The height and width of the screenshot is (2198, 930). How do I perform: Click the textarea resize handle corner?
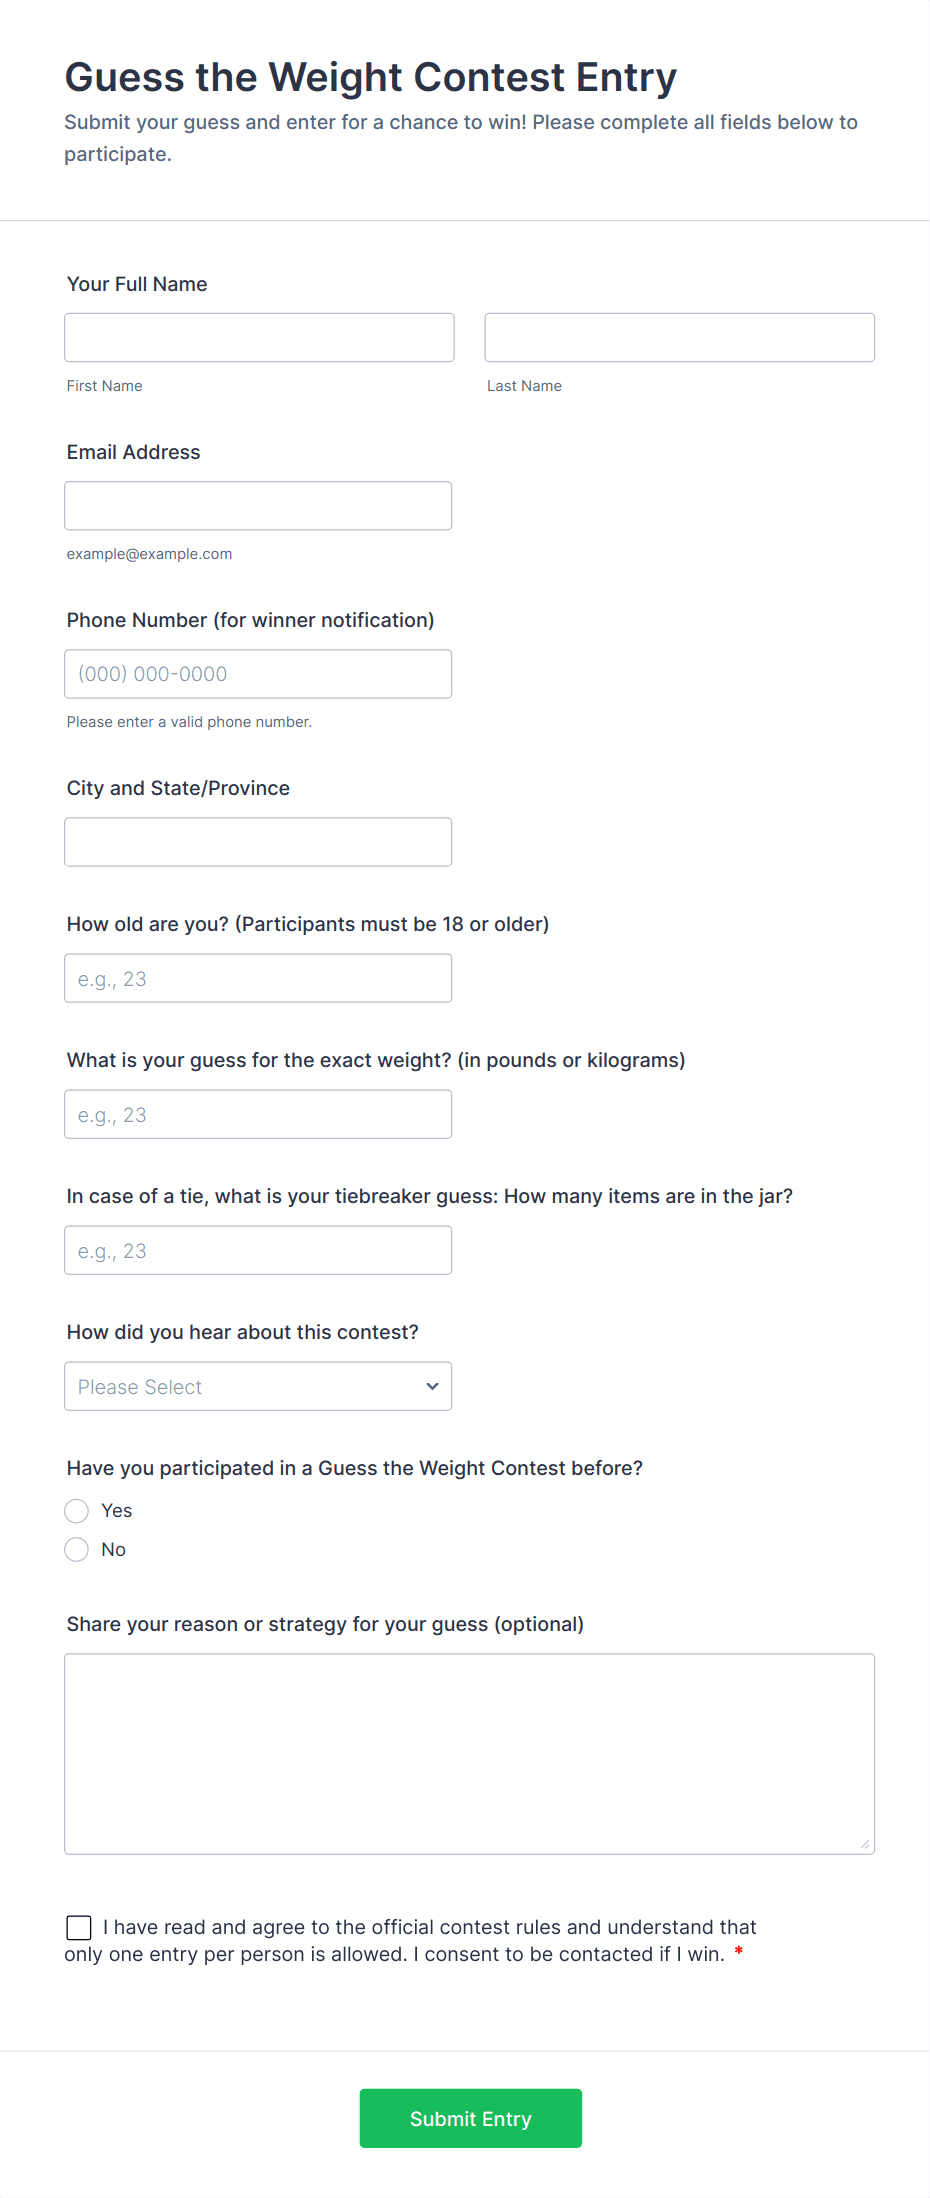click(865, 1844)
